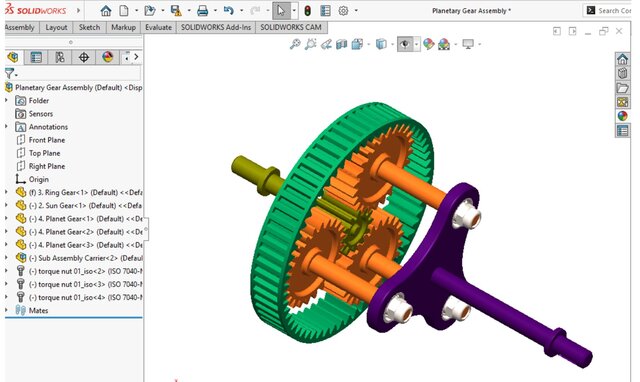Open Design Library in task pane
Screen dimensions: 640x382
[622, 73]
